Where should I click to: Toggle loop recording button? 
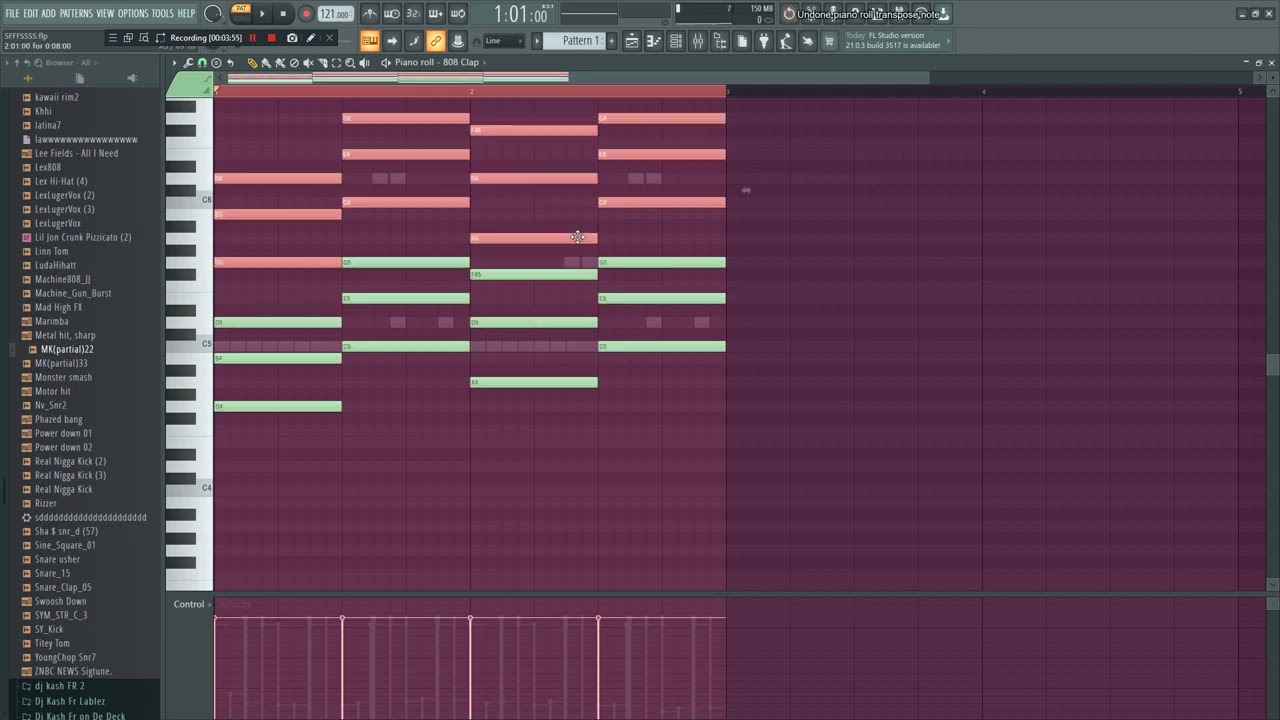458,14
